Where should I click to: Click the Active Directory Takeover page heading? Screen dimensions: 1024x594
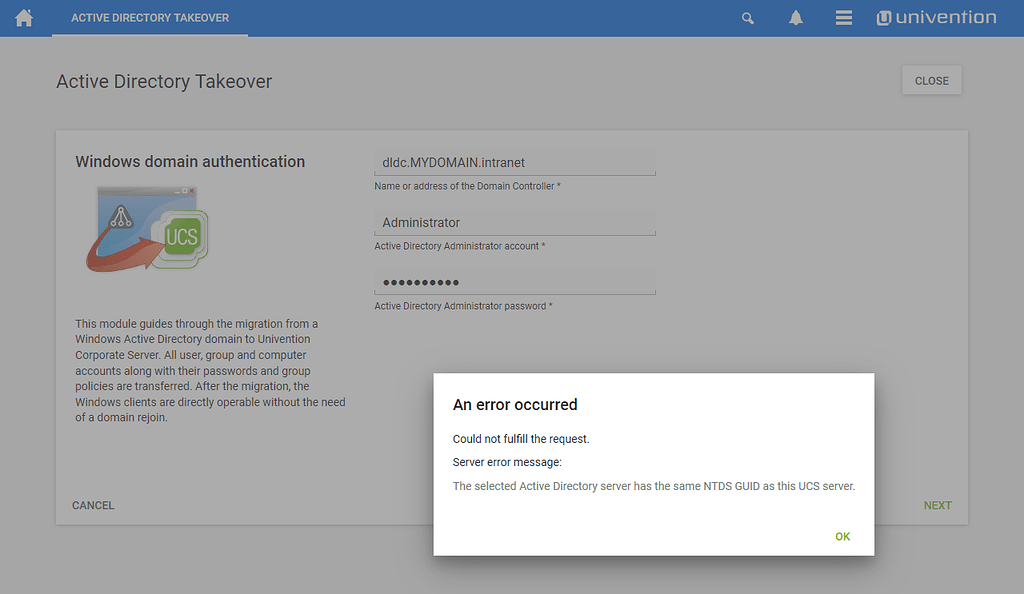(x=163, y=81)
